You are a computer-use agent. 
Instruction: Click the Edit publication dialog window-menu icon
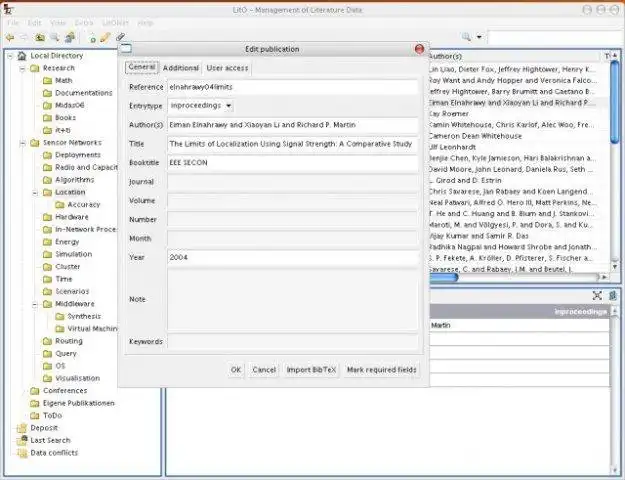[126, 49]
